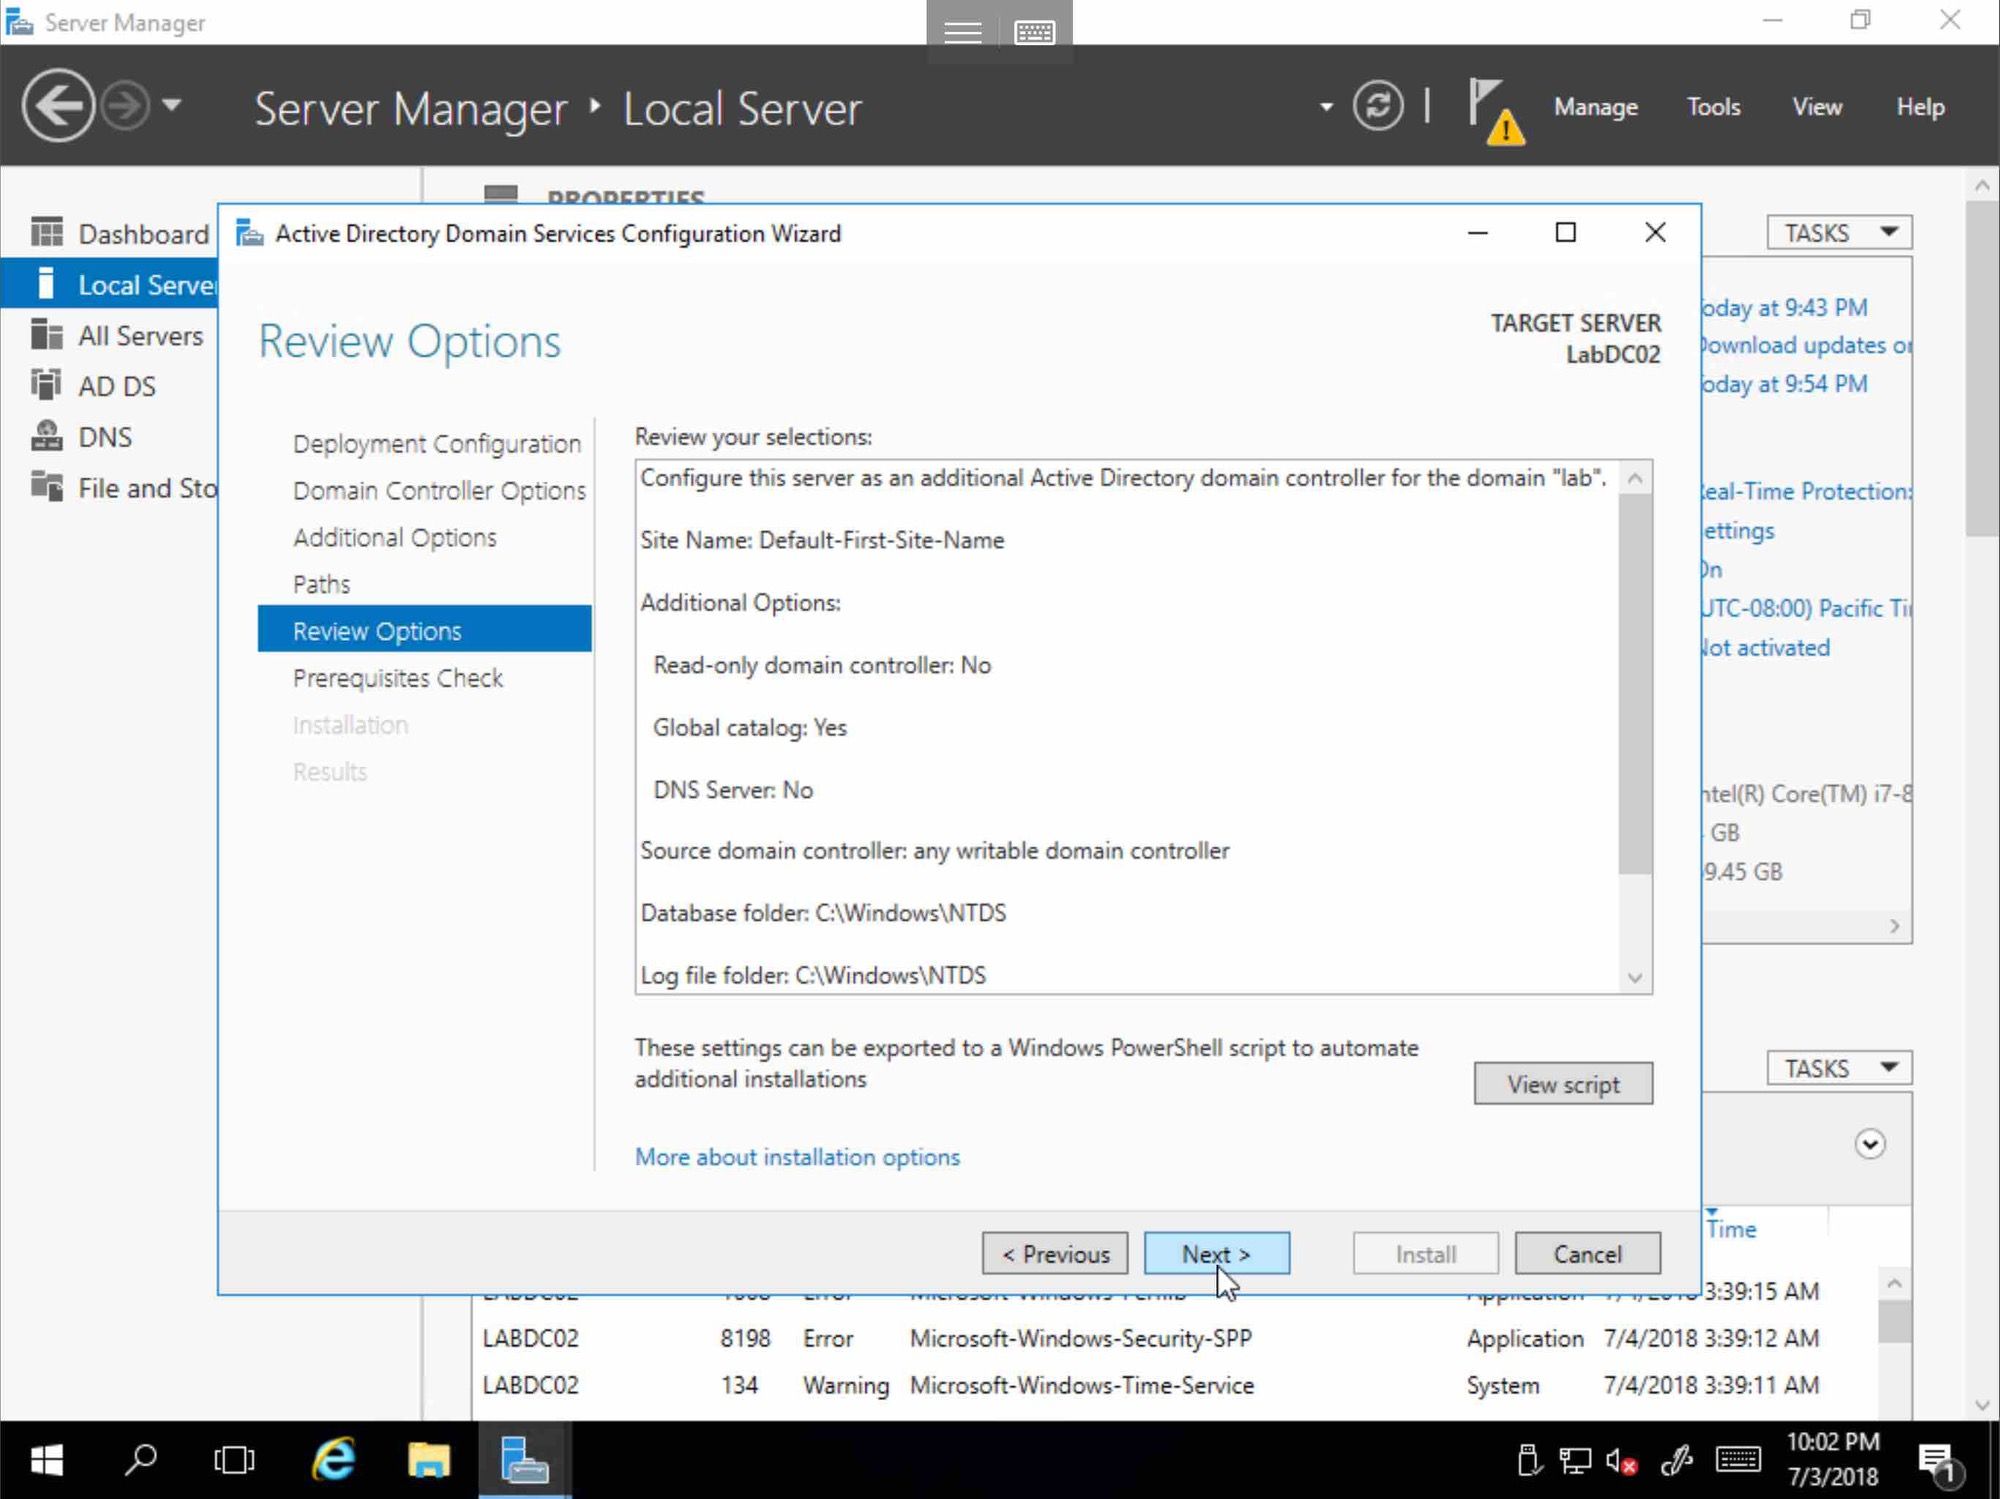
Task: Go to Deployment Configuration wizard step
Action: (437, 444)
